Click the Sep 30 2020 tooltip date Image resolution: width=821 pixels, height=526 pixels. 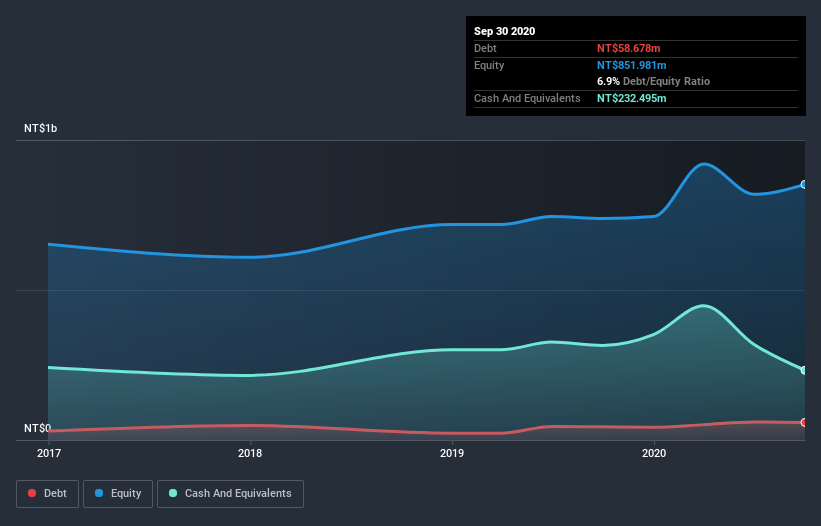(504, 31)
